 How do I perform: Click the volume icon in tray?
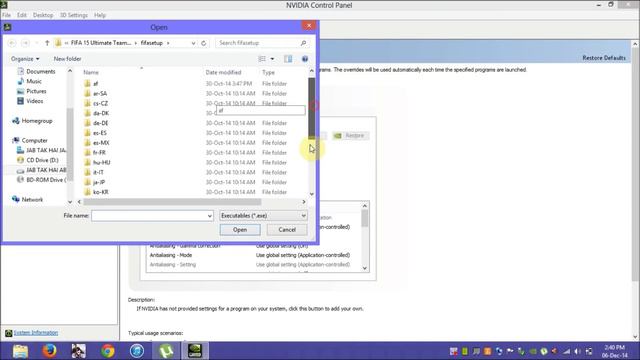click(577, 351)
